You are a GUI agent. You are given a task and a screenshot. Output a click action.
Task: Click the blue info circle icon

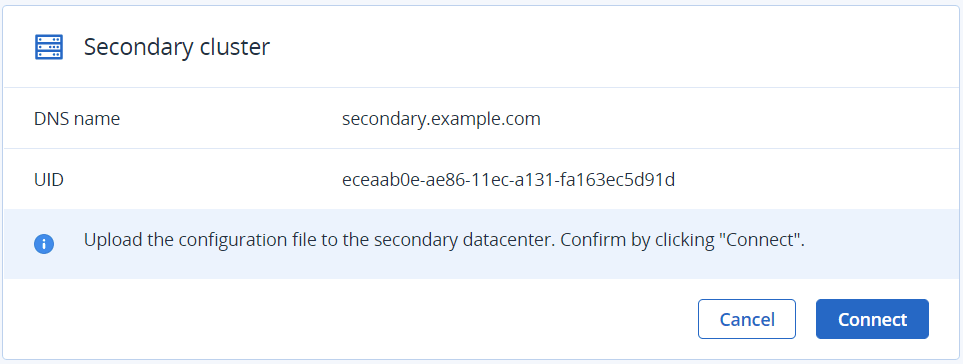tap(44, 244)
